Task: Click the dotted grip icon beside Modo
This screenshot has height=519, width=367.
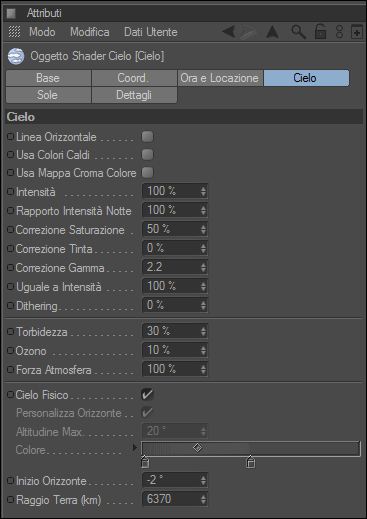Action: coord(14,32)
